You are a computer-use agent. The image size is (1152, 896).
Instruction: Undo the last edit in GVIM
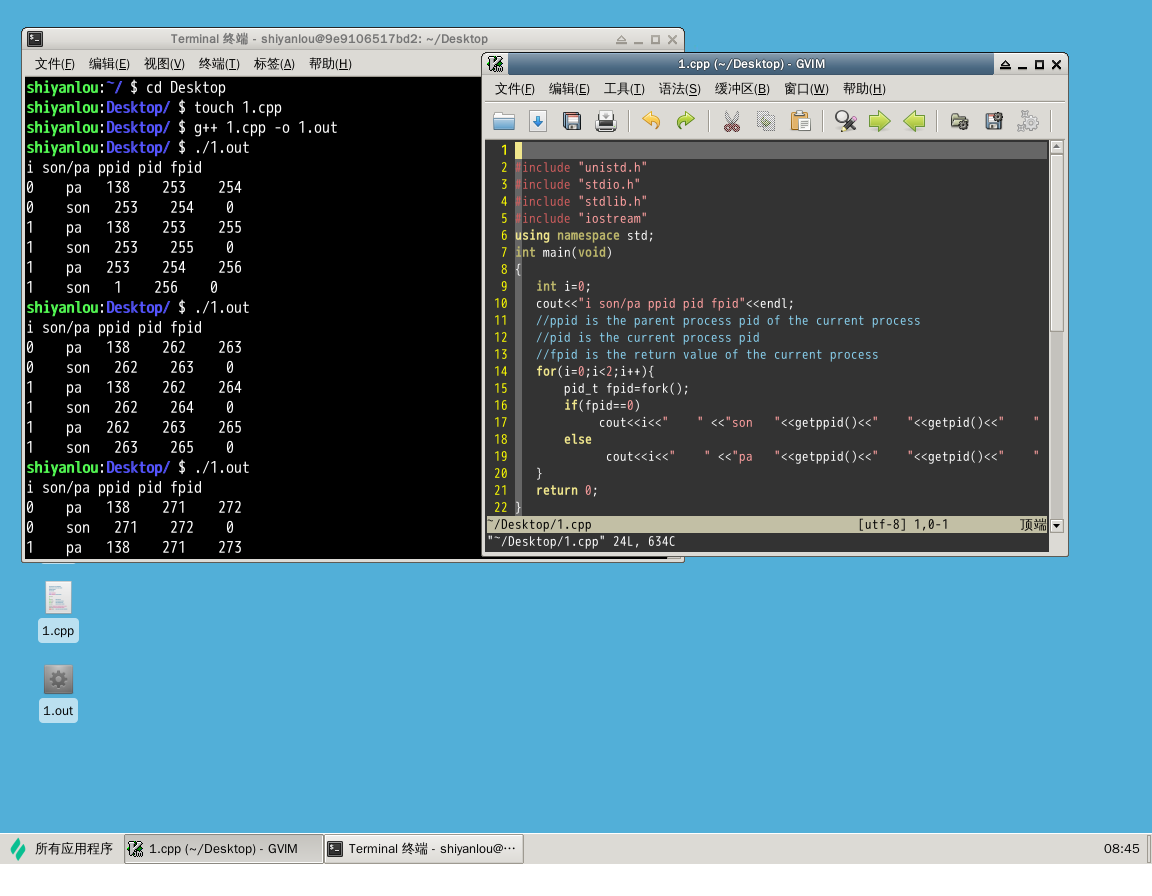[x=651, y=122]
